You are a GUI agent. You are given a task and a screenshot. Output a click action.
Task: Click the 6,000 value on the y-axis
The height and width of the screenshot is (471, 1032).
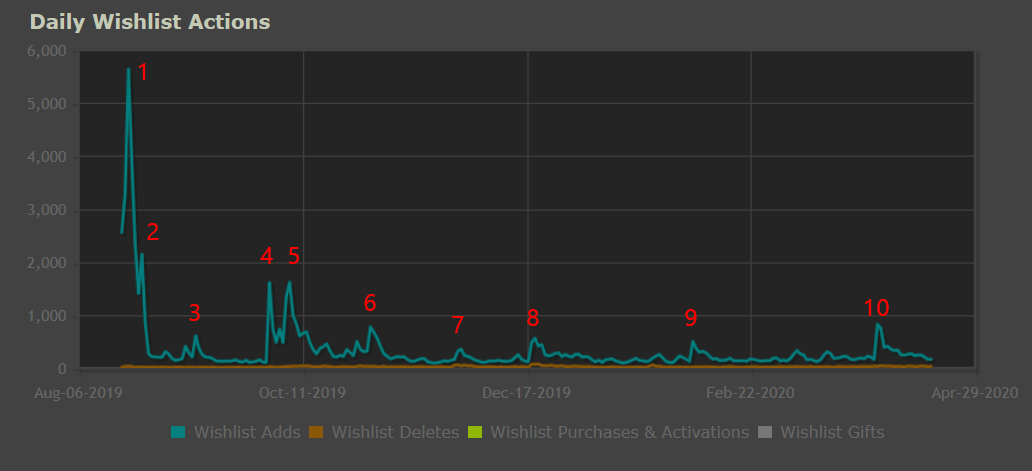click(46, 51)
